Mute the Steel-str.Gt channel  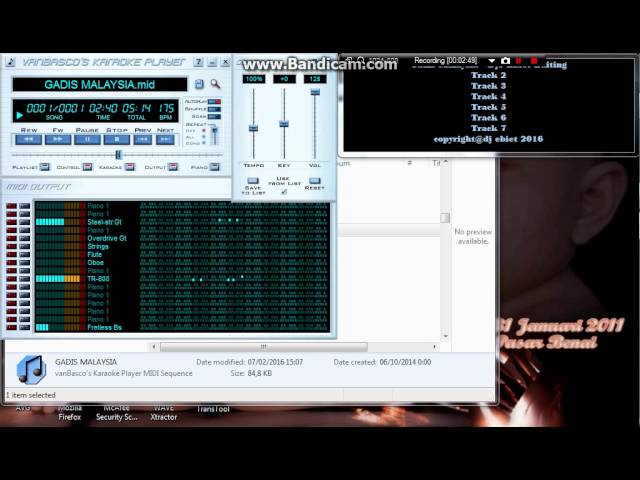(11, 222)
